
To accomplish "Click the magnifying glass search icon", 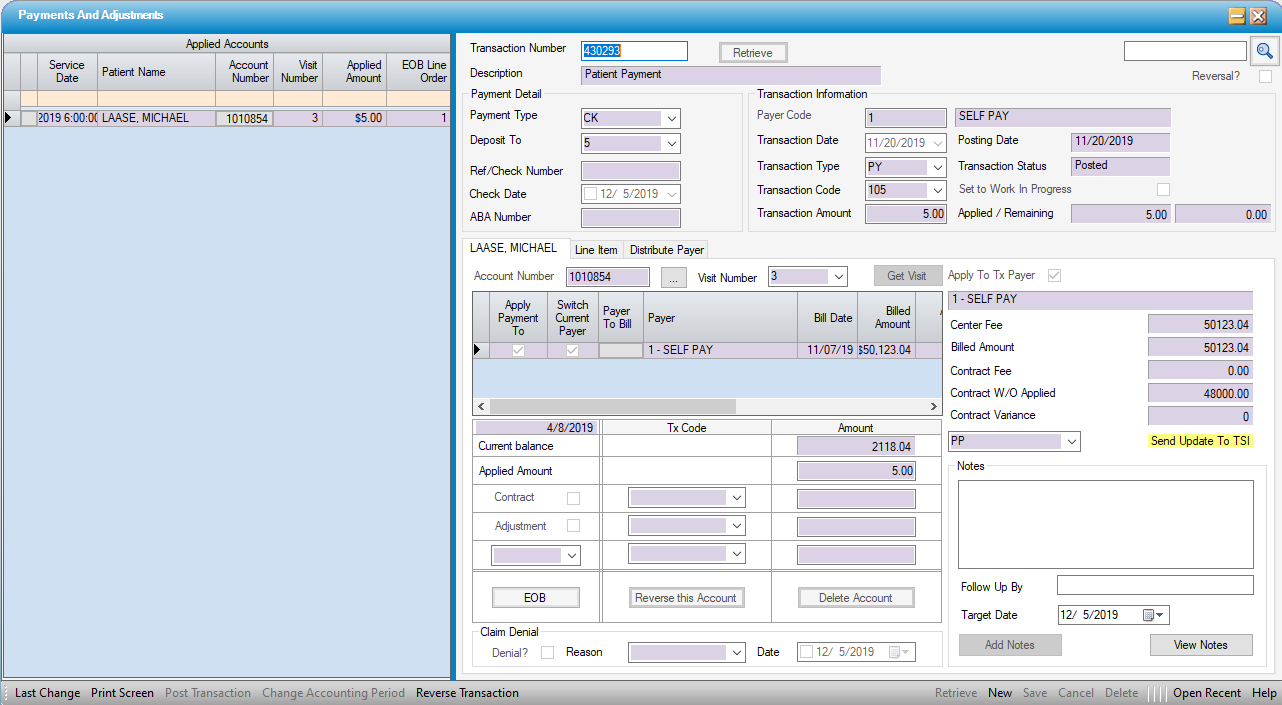I will pyautogui.click(x=1264, y=51).
